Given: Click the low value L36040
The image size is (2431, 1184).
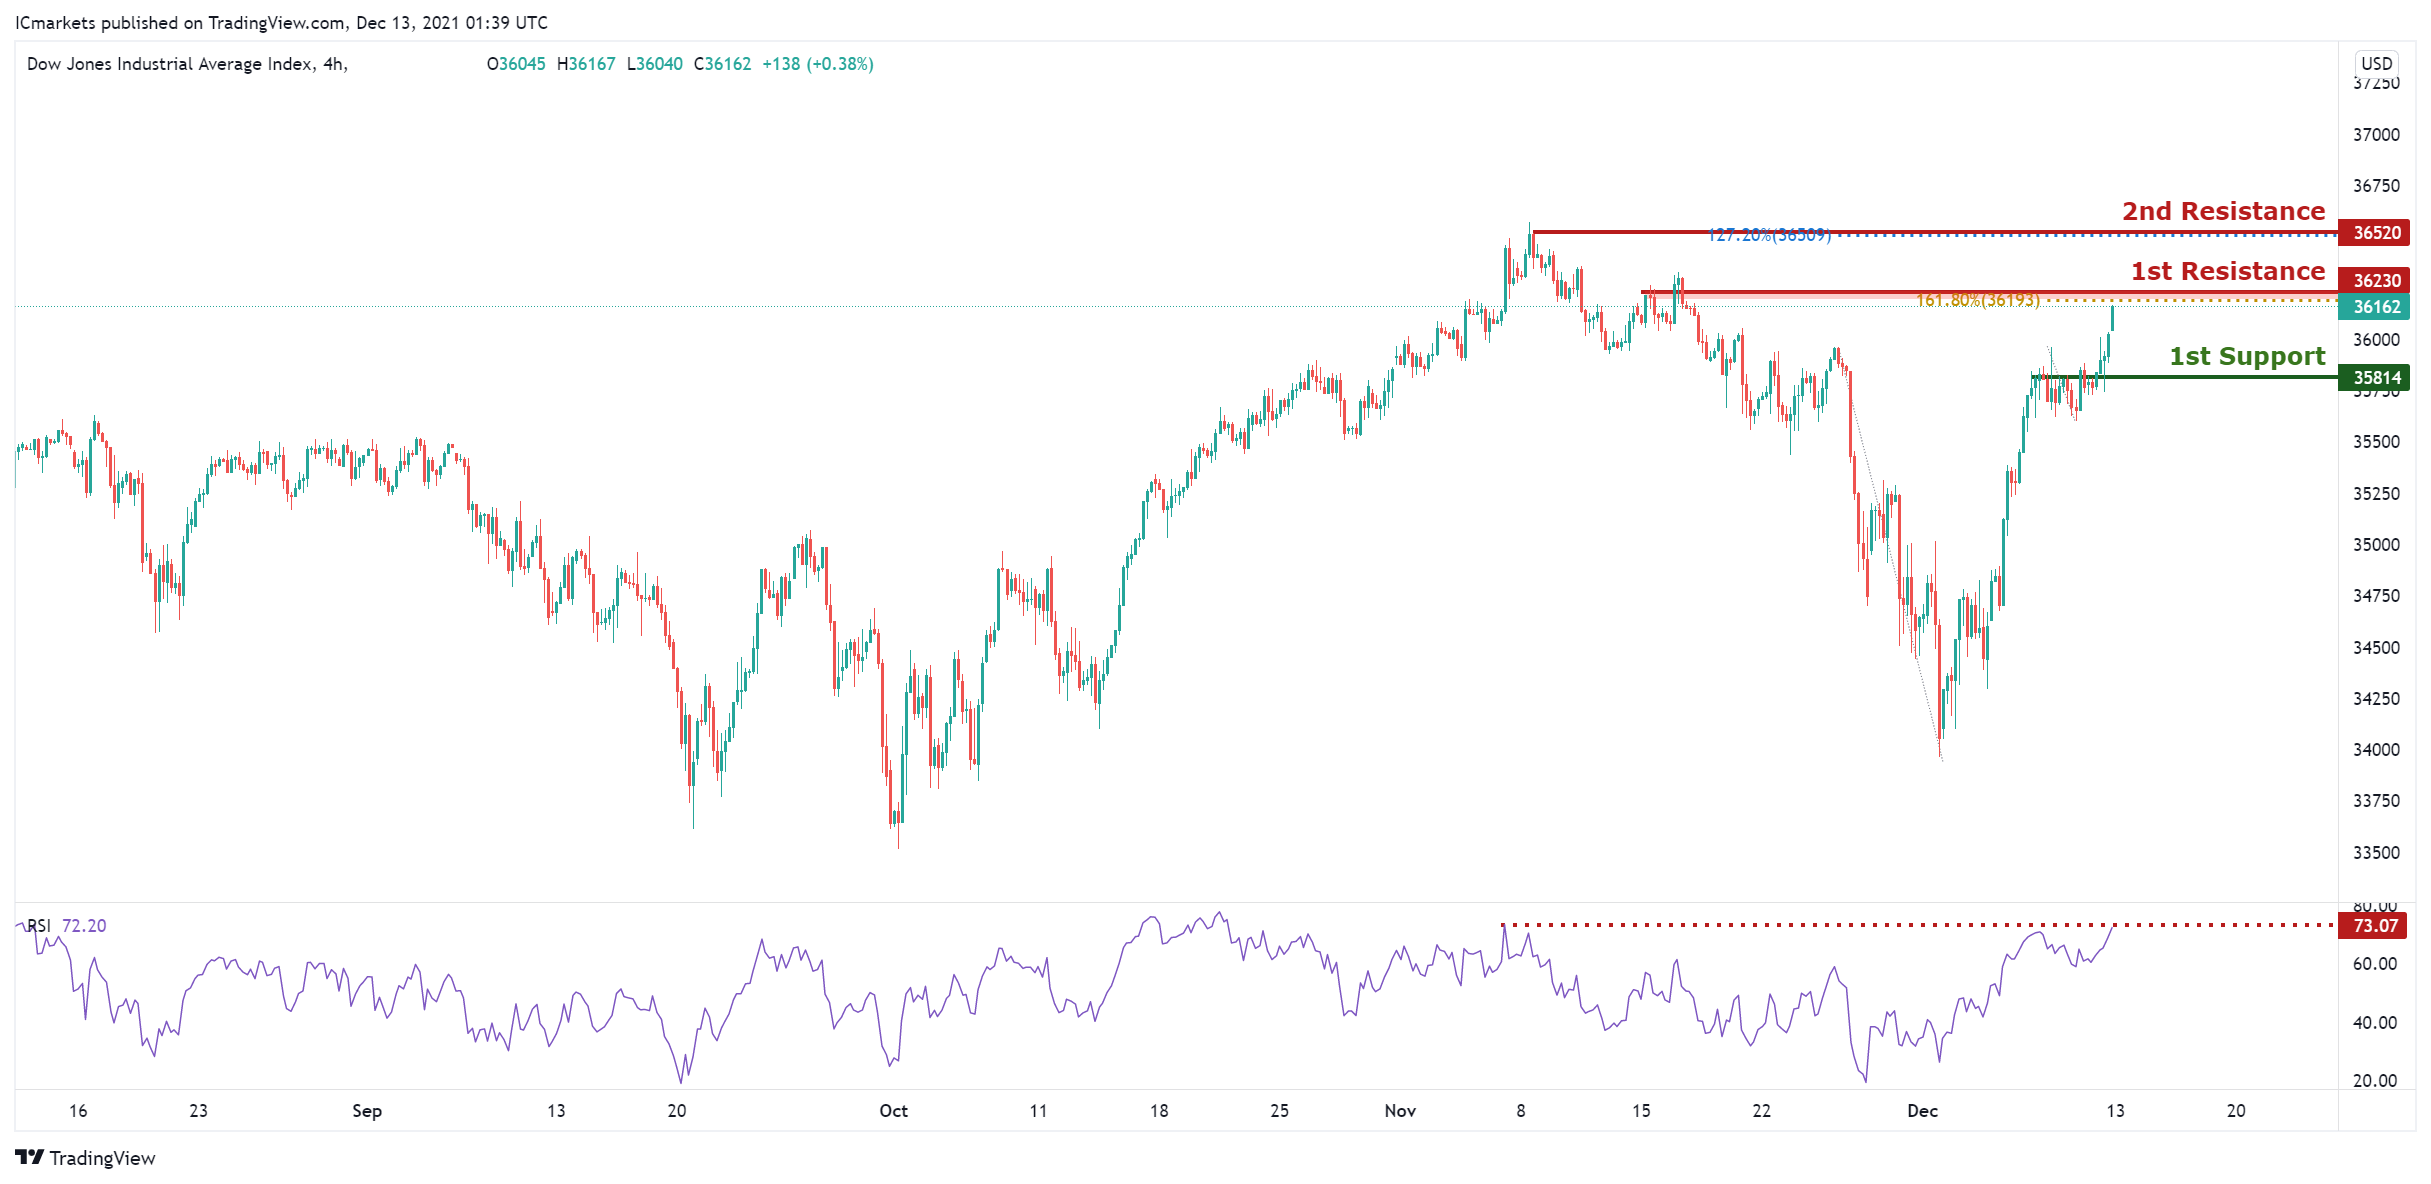Looking at the screenshot, I should click(655, 64).
